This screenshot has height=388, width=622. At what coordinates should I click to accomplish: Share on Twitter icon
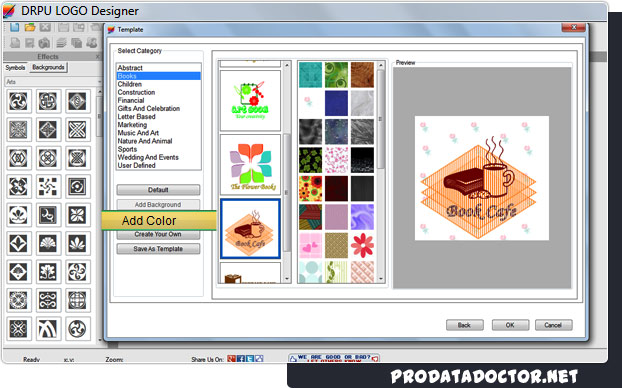click(x=250, y=359)
